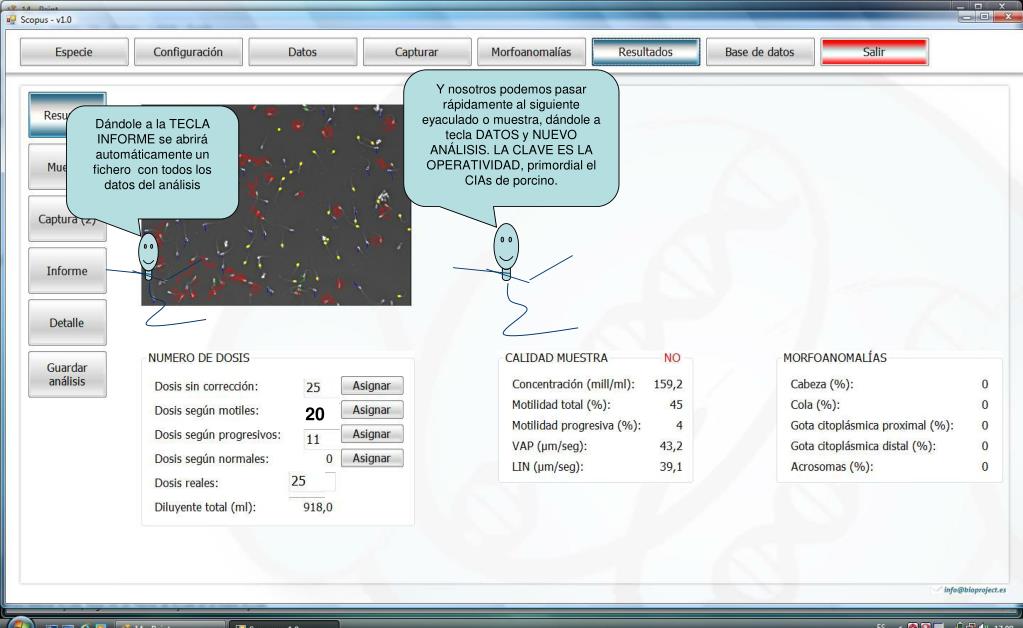Select the Resultados tab
The image size is (1023, 628).
646,52
